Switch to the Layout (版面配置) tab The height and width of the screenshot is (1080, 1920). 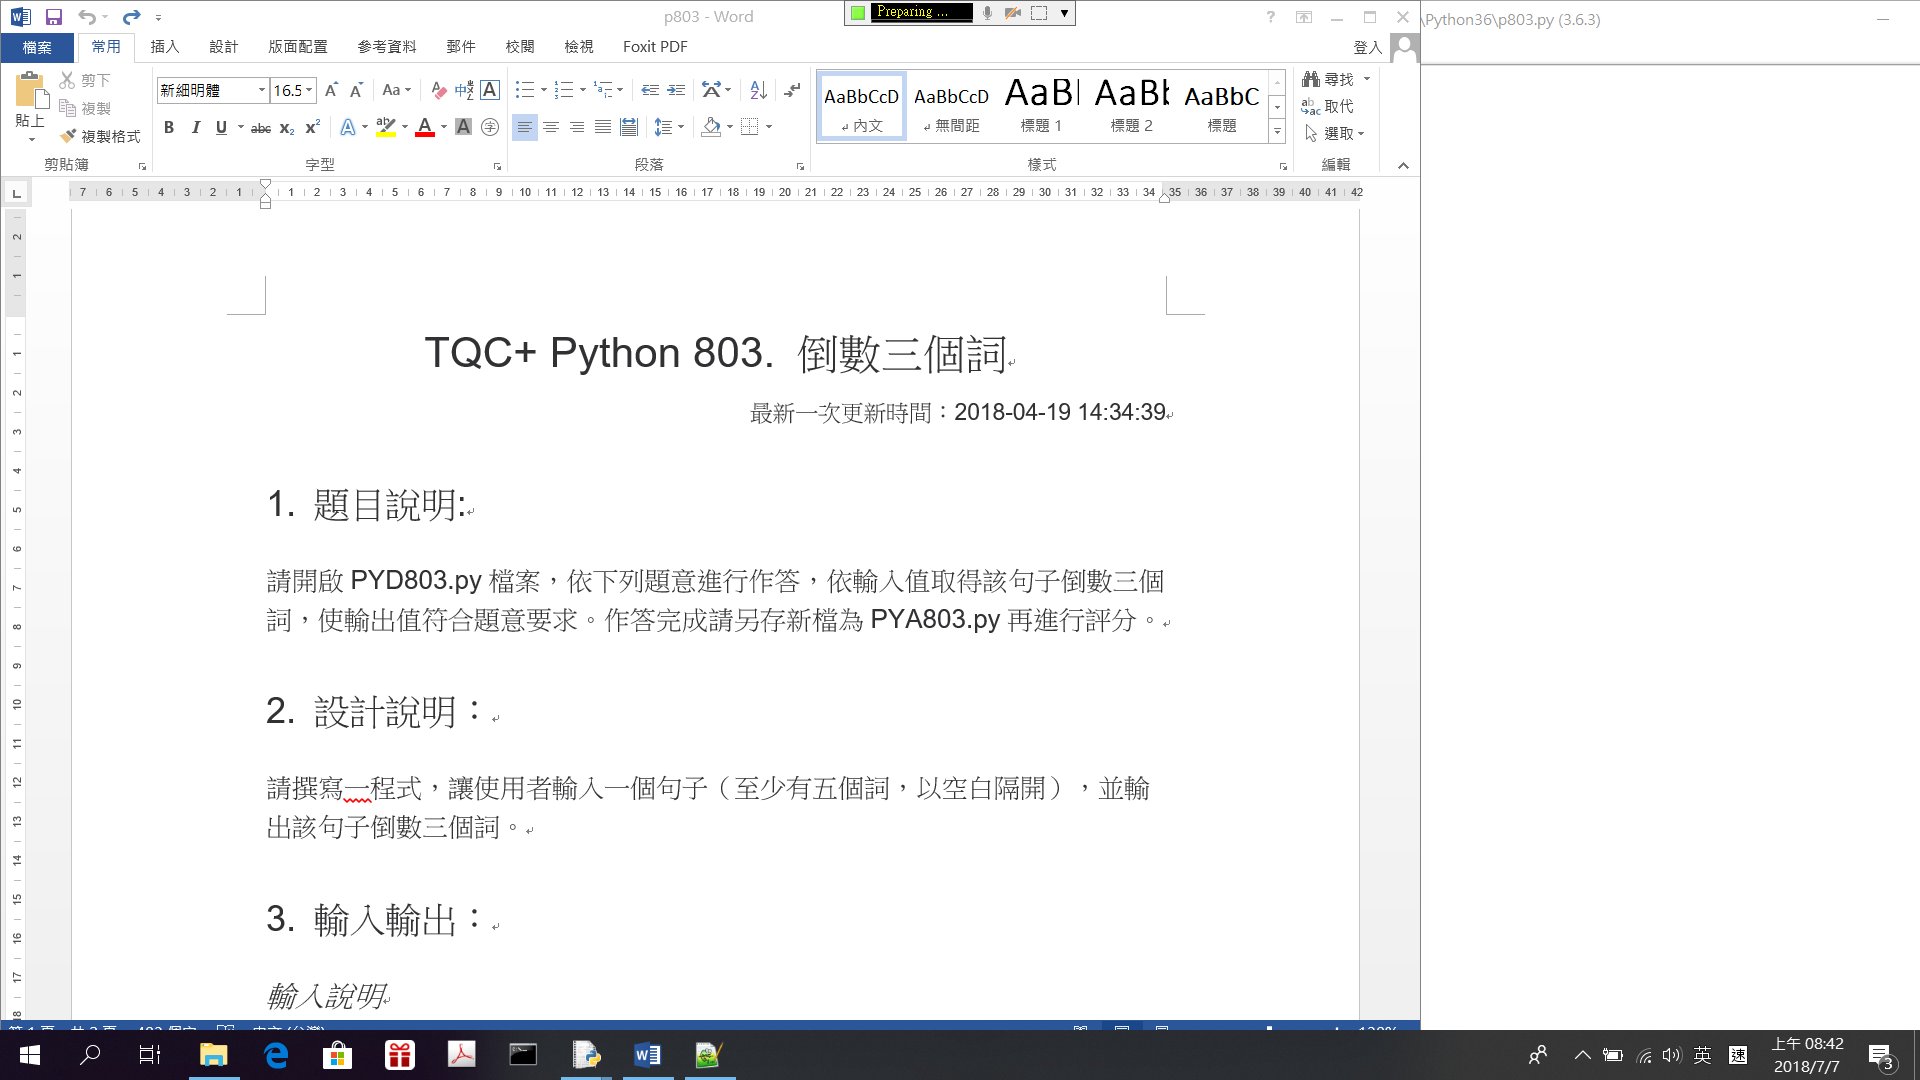click(x=298, y=47)
